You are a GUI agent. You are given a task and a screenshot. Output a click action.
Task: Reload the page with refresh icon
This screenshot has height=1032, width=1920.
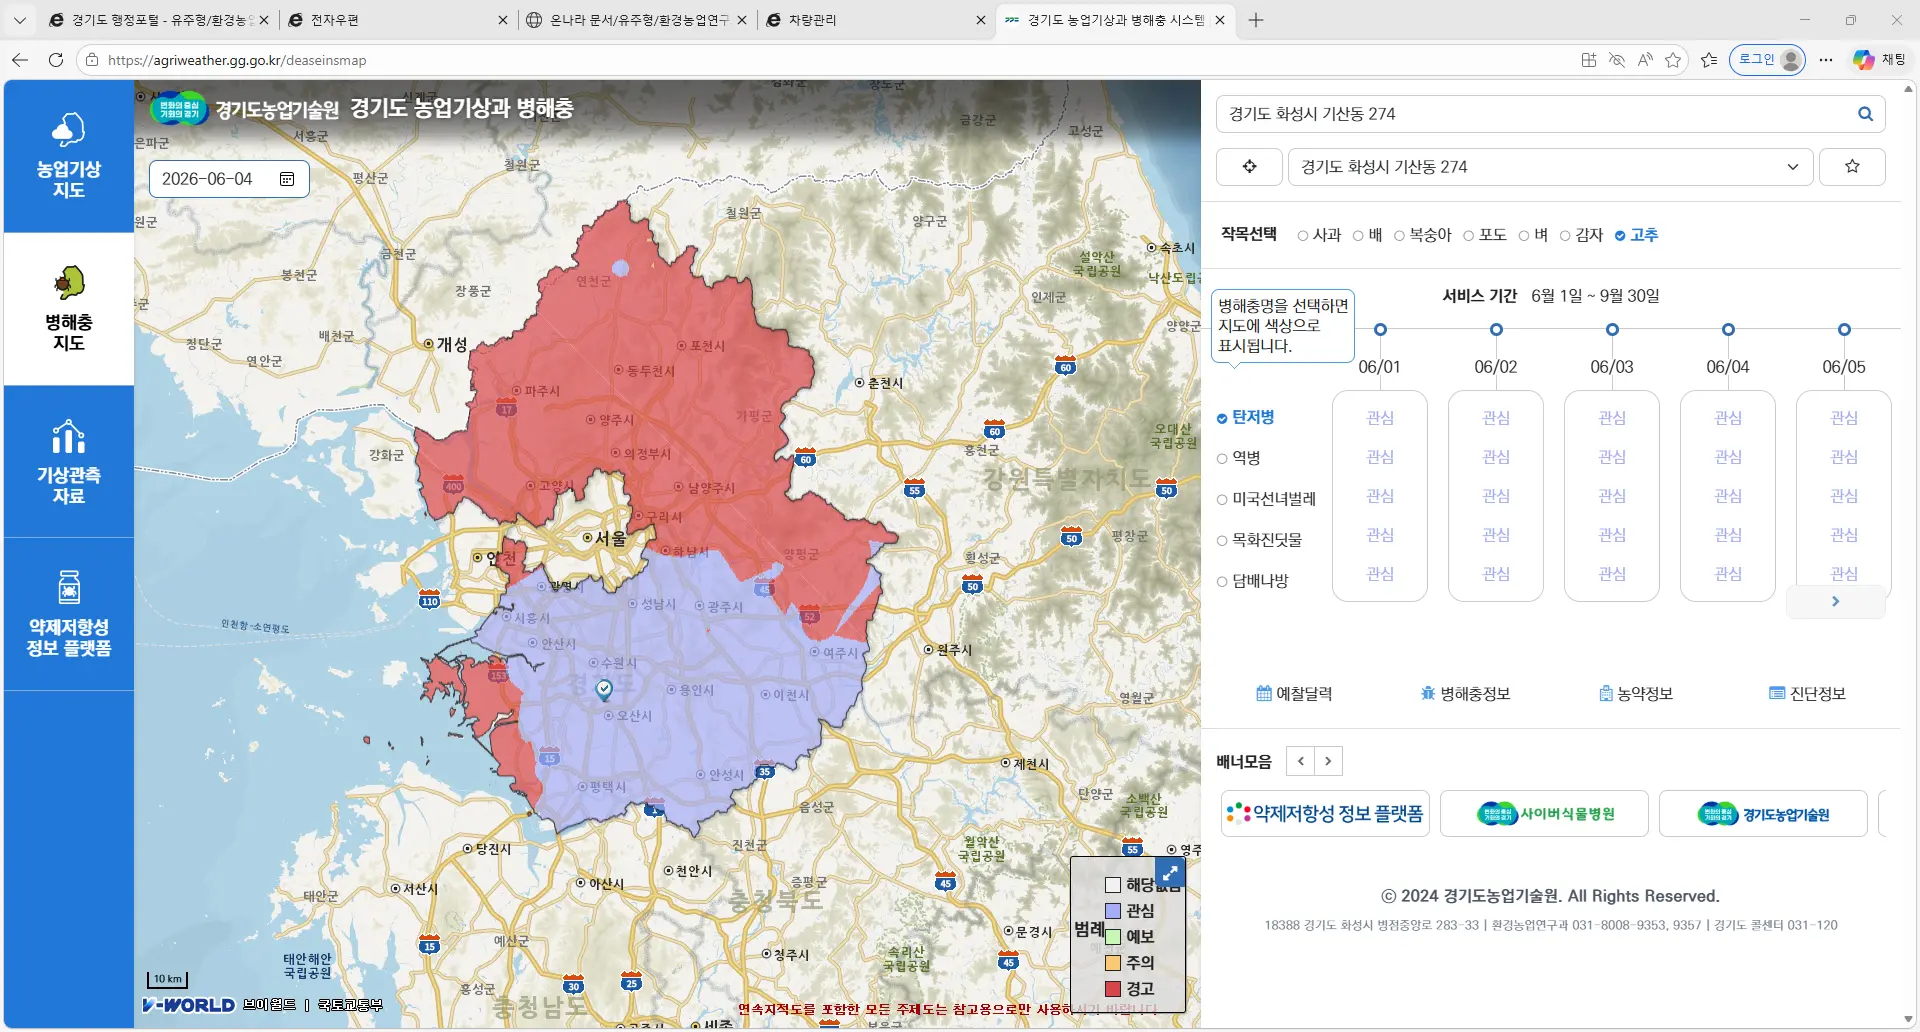[x=56, y=60]
